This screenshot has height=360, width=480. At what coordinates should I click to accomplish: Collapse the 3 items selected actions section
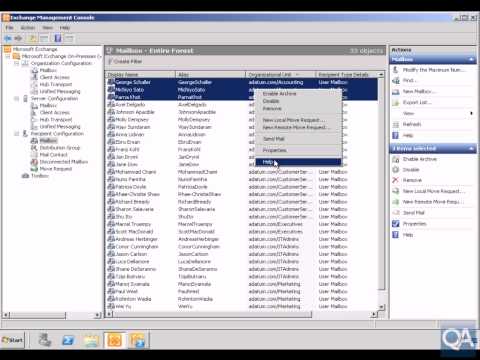tap(471, 148)
